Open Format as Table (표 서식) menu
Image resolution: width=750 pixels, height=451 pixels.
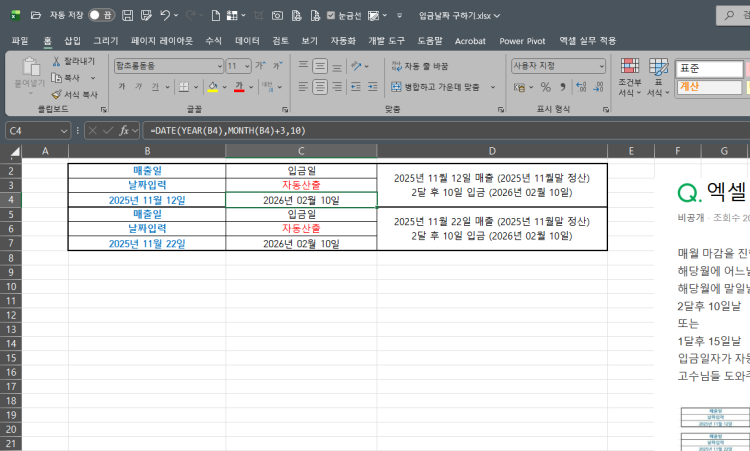(659, 77)
